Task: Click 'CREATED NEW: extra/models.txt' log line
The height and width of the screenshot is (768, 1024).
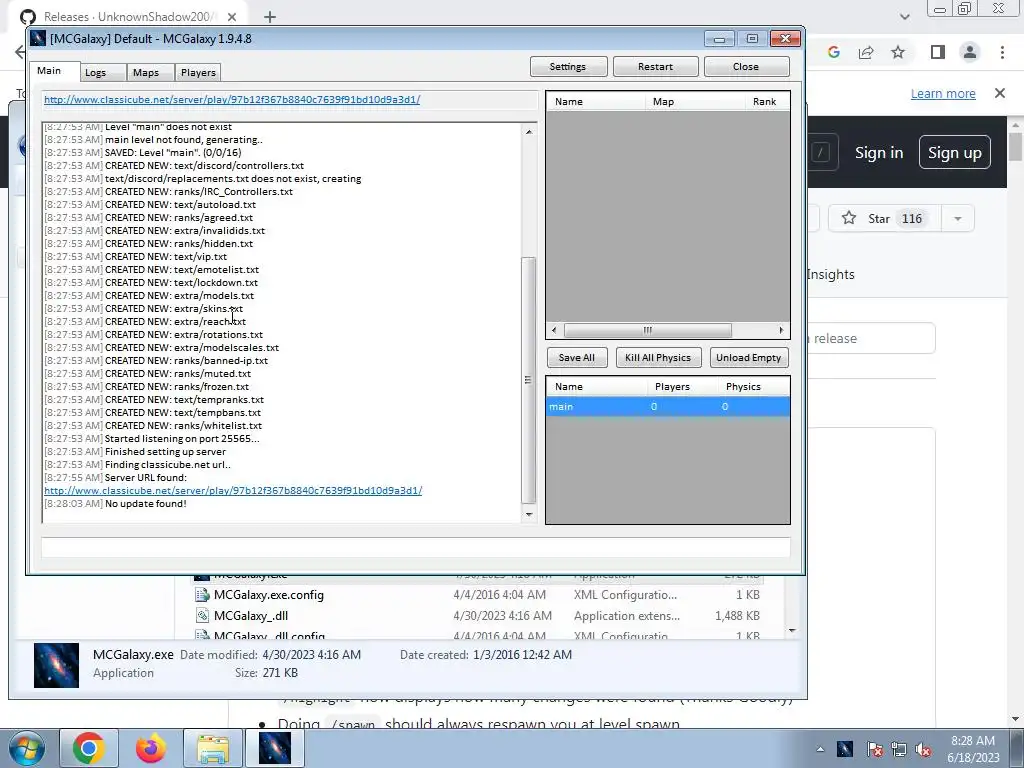Action: click(180, 296)
